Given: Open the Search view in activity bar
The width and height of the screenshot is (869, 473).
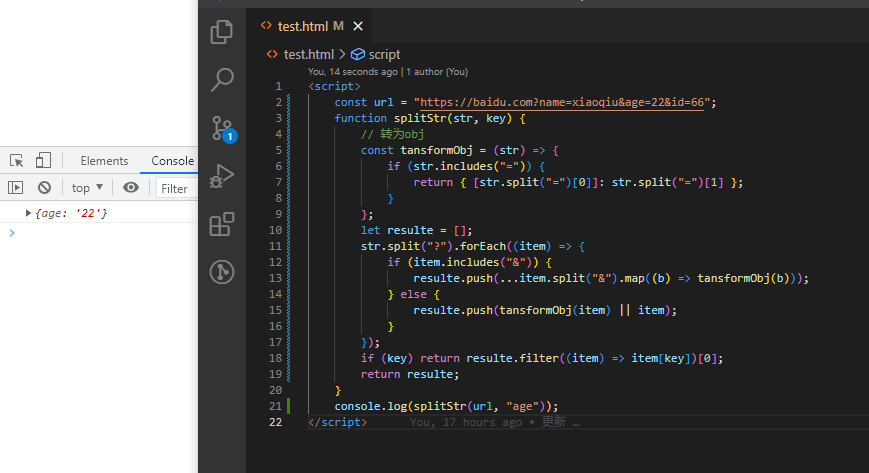Looking at the screenshot, I should coord(222,80).
